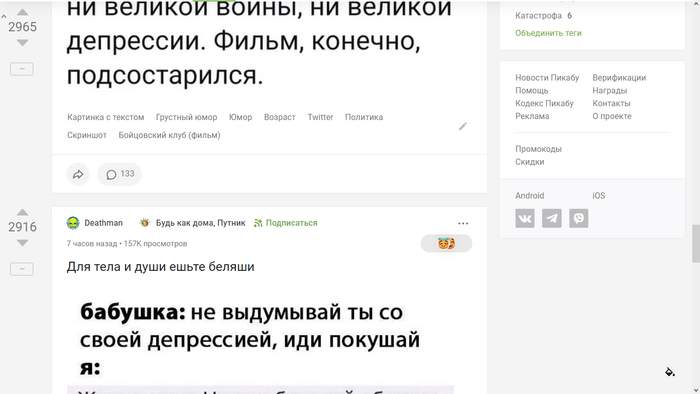Screen dimensions: 700x394
Task: Click the бабушка meme image
Action: coord(260,339)
